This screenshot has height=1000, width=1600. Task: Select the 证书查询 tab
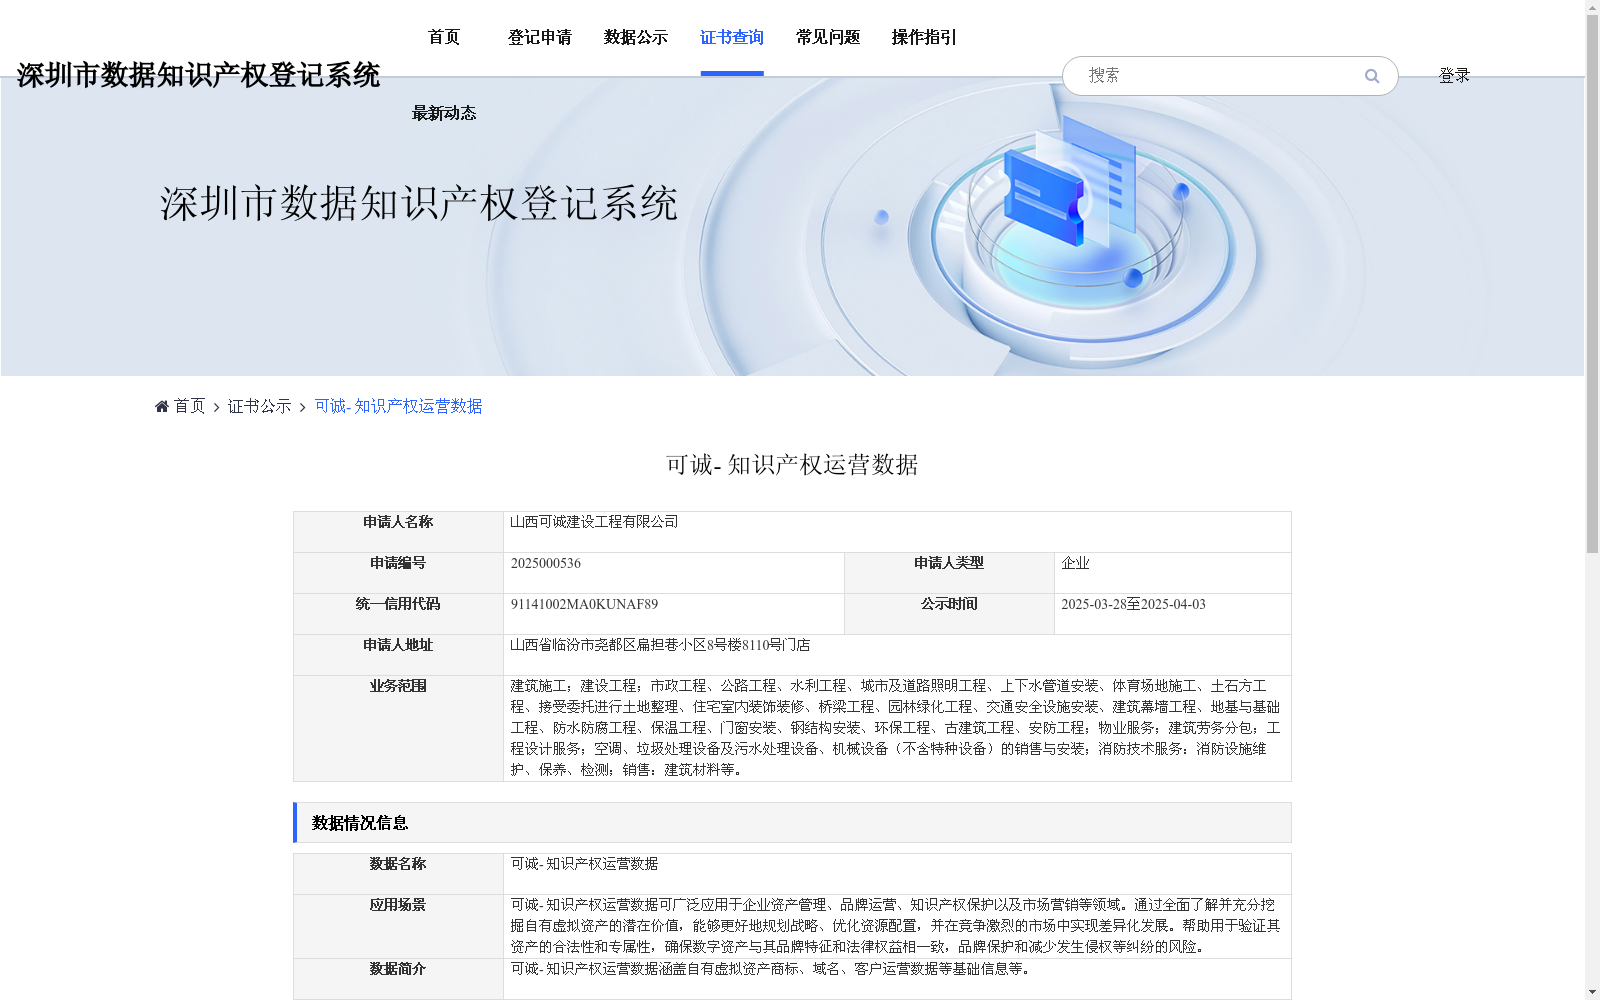(x=732, y=37)
